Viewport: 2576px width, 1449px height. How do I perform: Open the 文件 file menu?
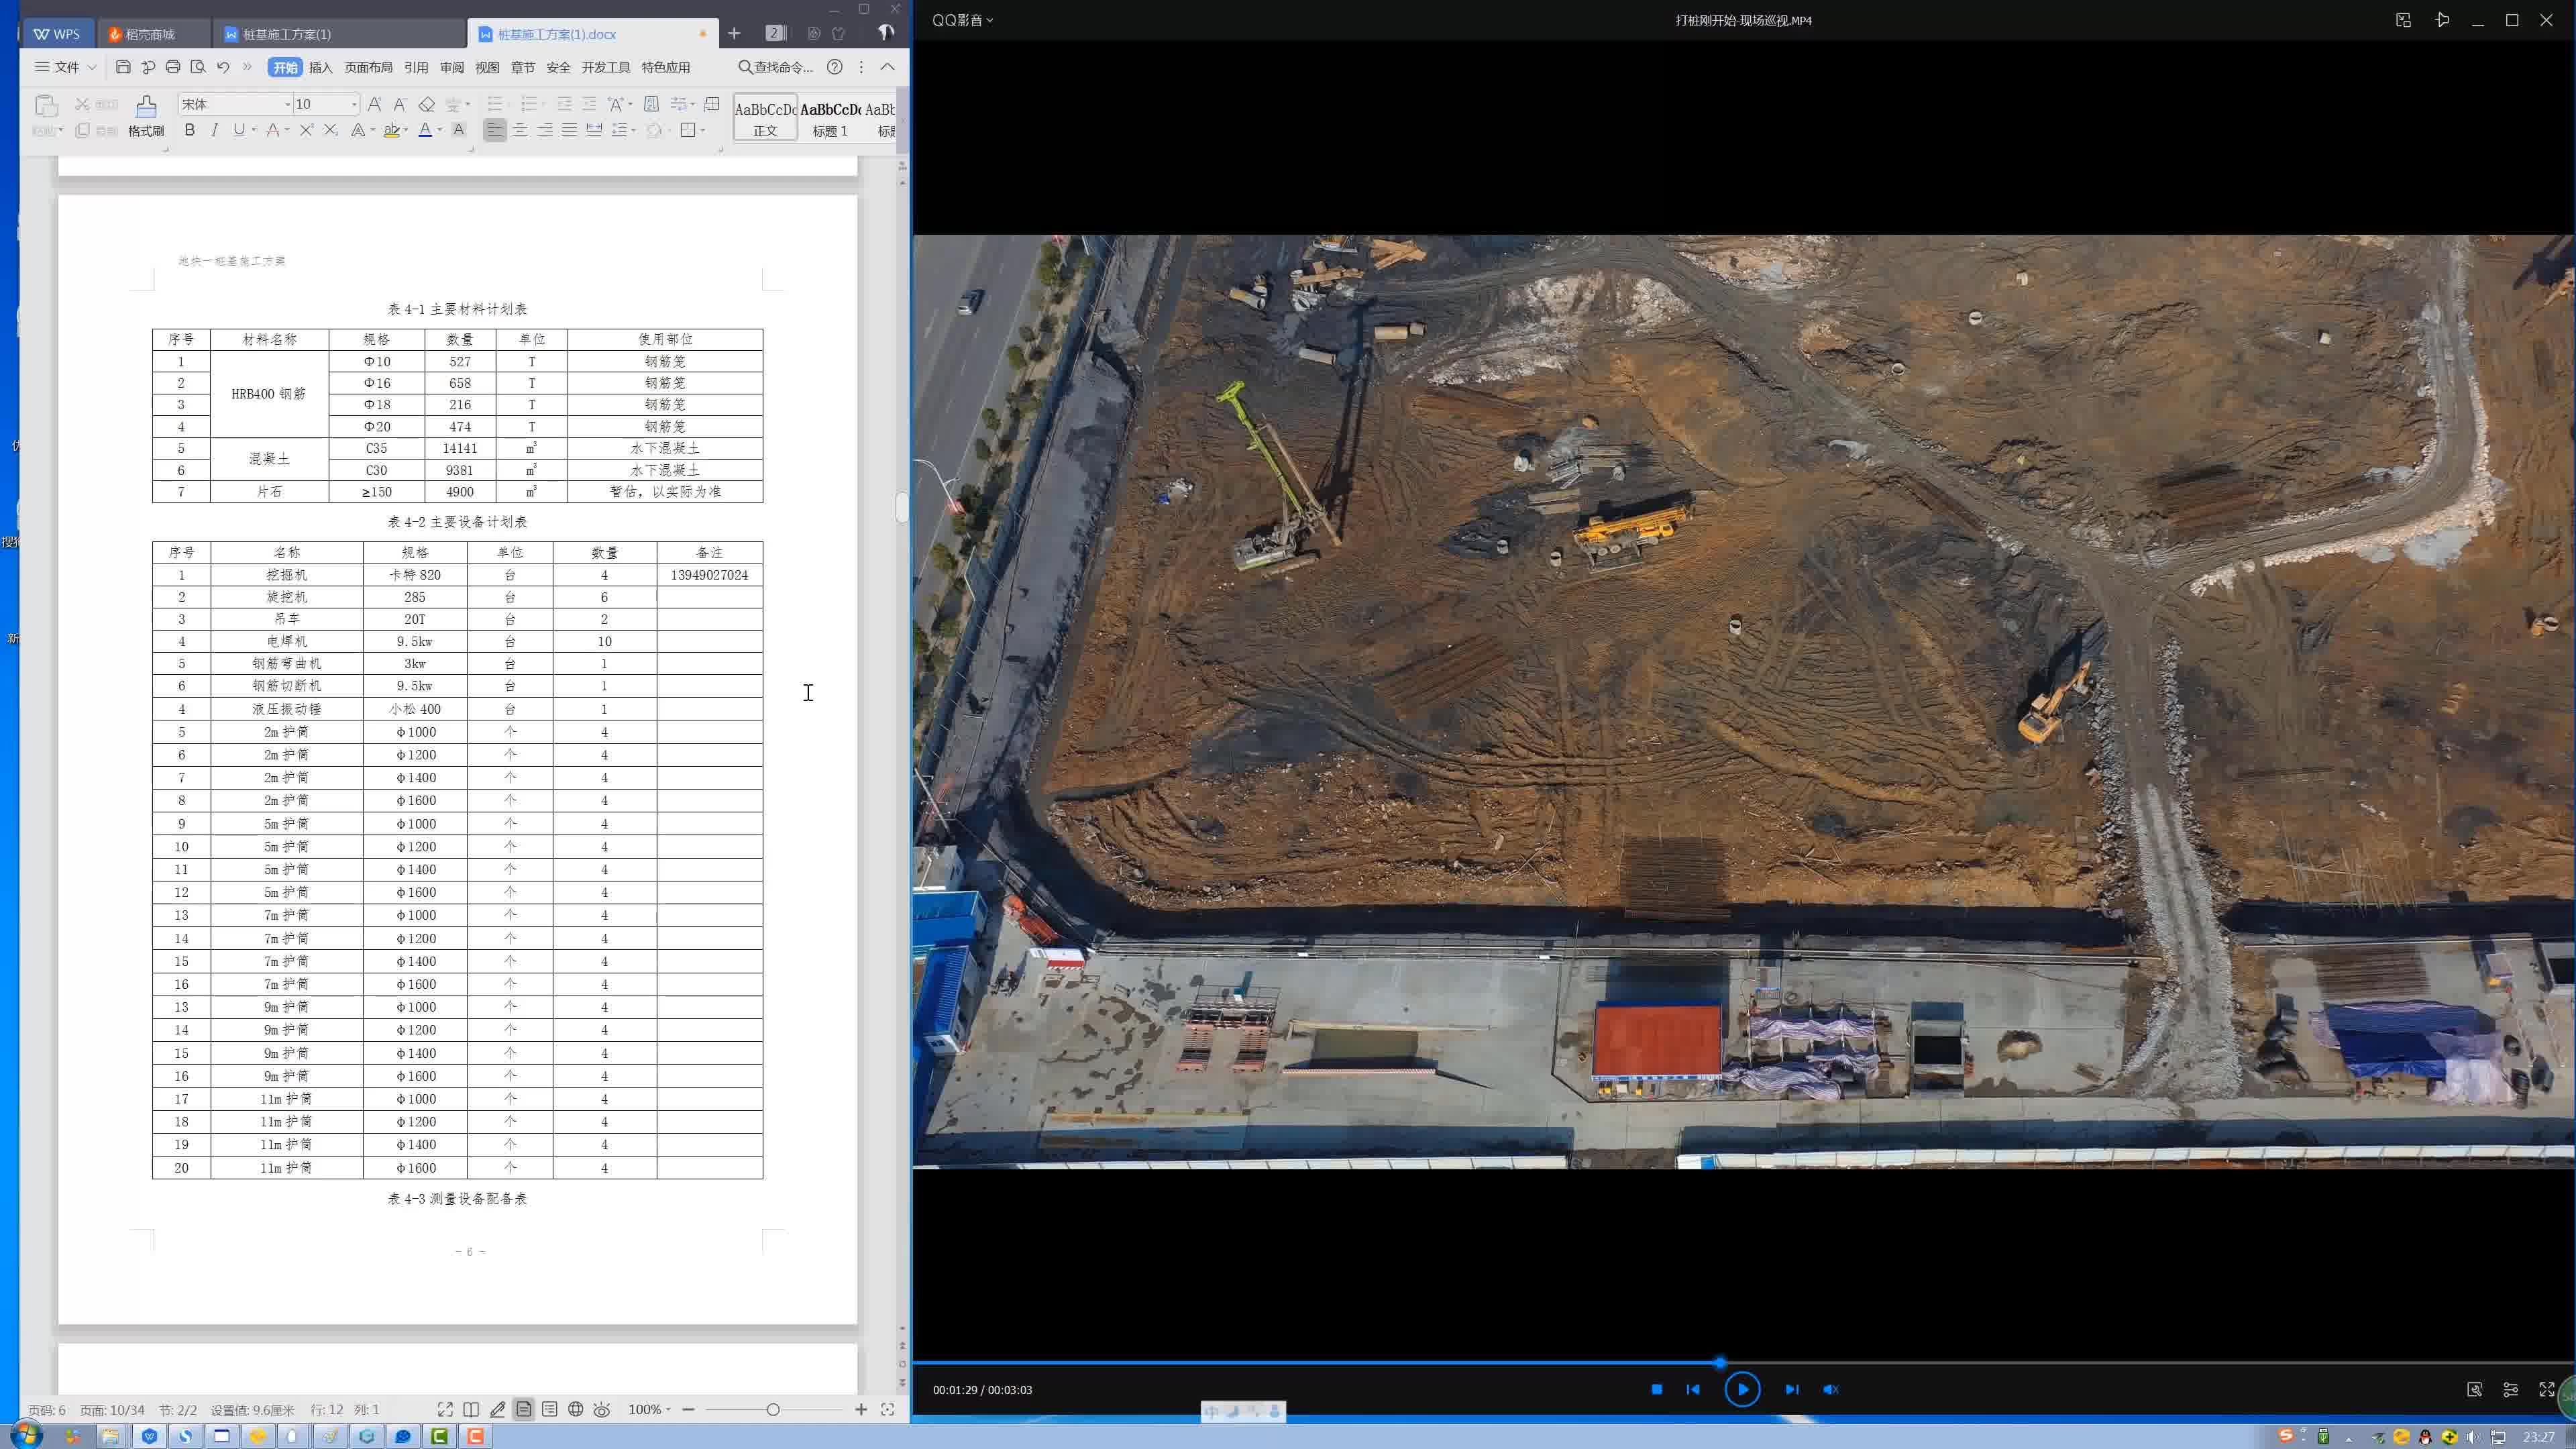[x=66, y=67]
